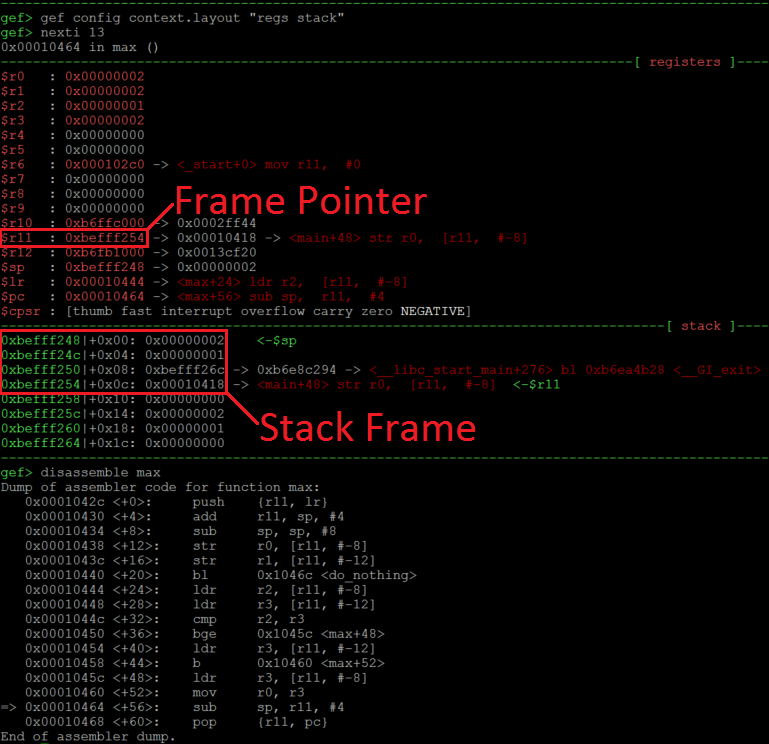Screen dimensions: 769x744
Task: Click the 'Stack Frame' annotation label
Action: pyautogui.click(x=367, y=428)
